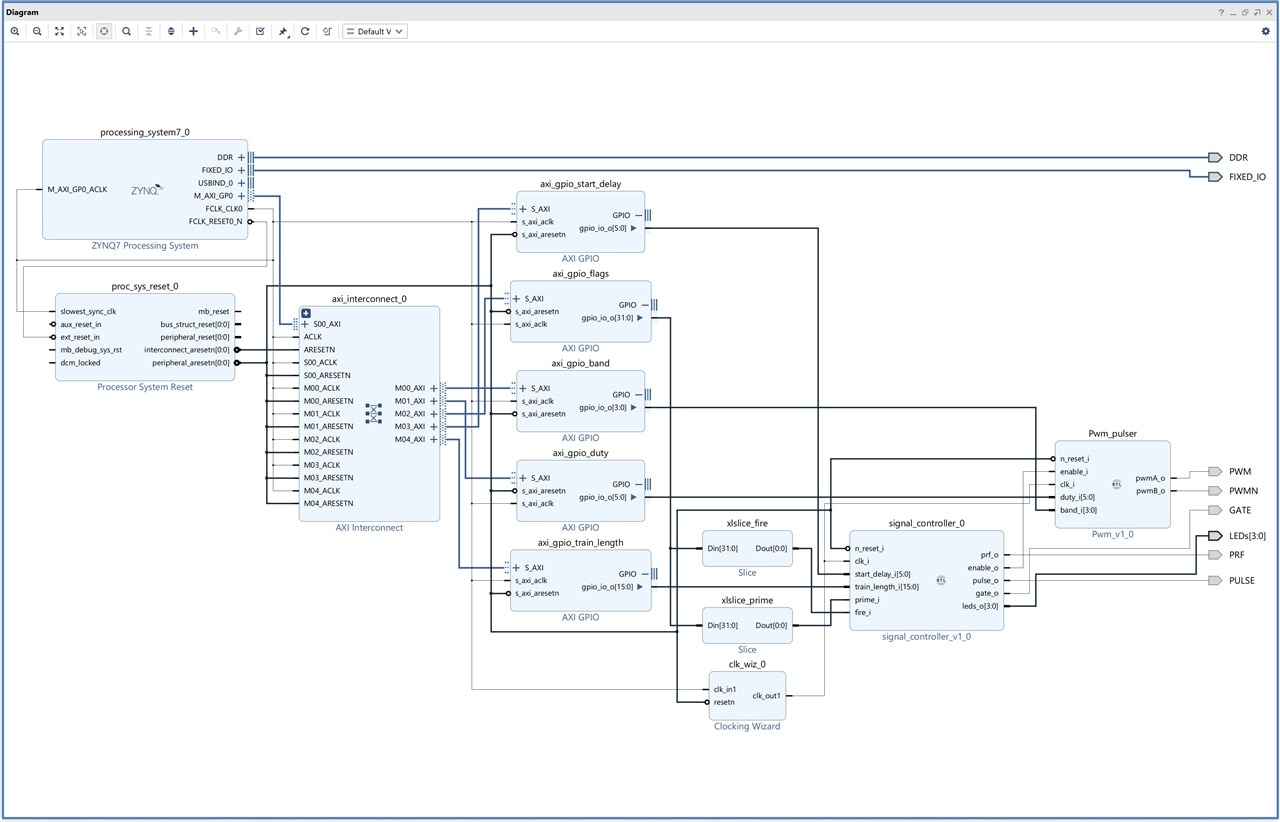Image resolution: width=1280 pixels, height=822 pixels.
Task: Select the Diagram panel title tab
Action: (x=22, y=12)
